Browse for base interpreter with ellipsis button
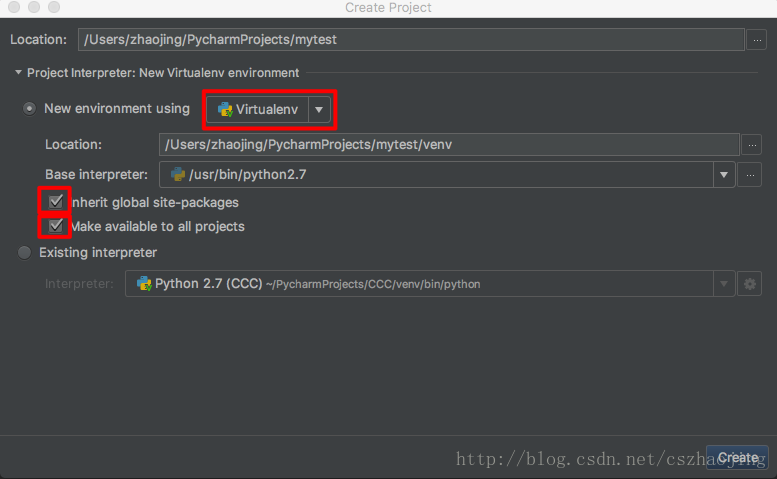 [x=750, y=175]
